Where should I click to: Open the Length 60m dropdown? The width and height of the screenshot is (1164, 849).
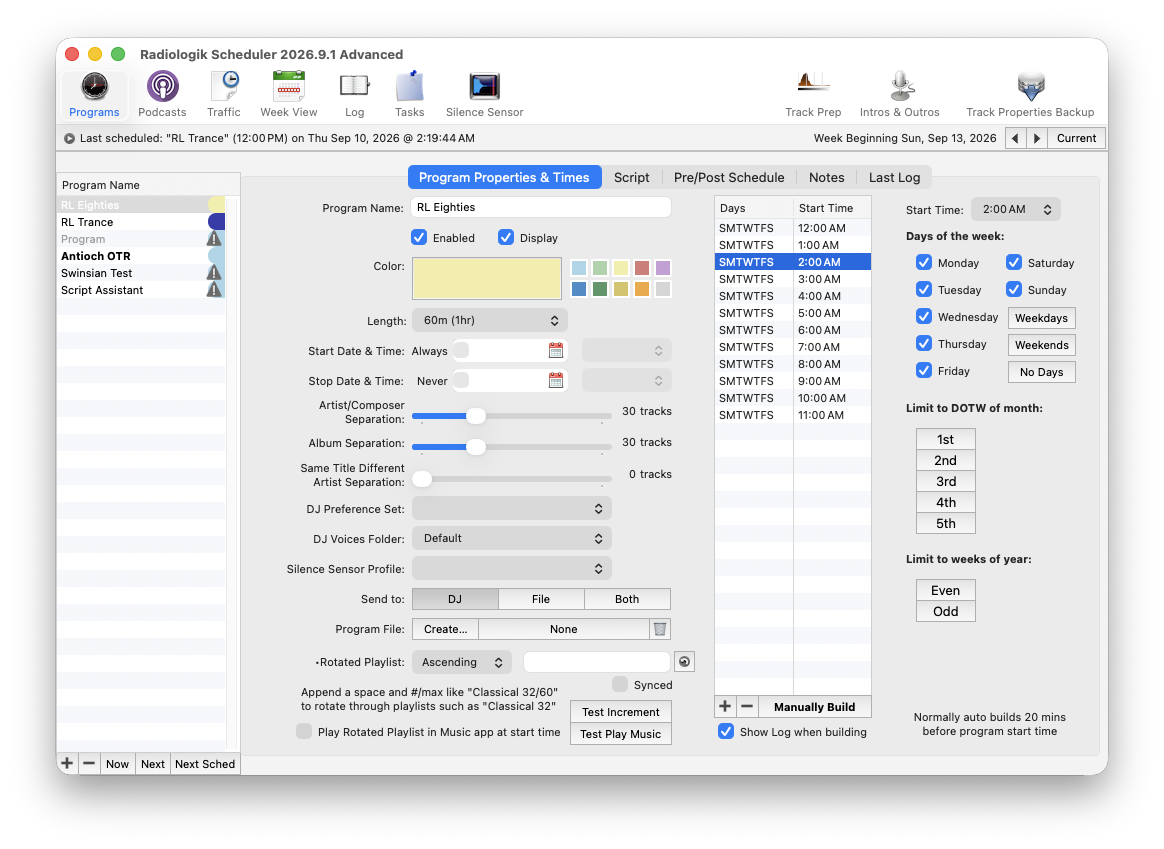click(x=489, y=321)
